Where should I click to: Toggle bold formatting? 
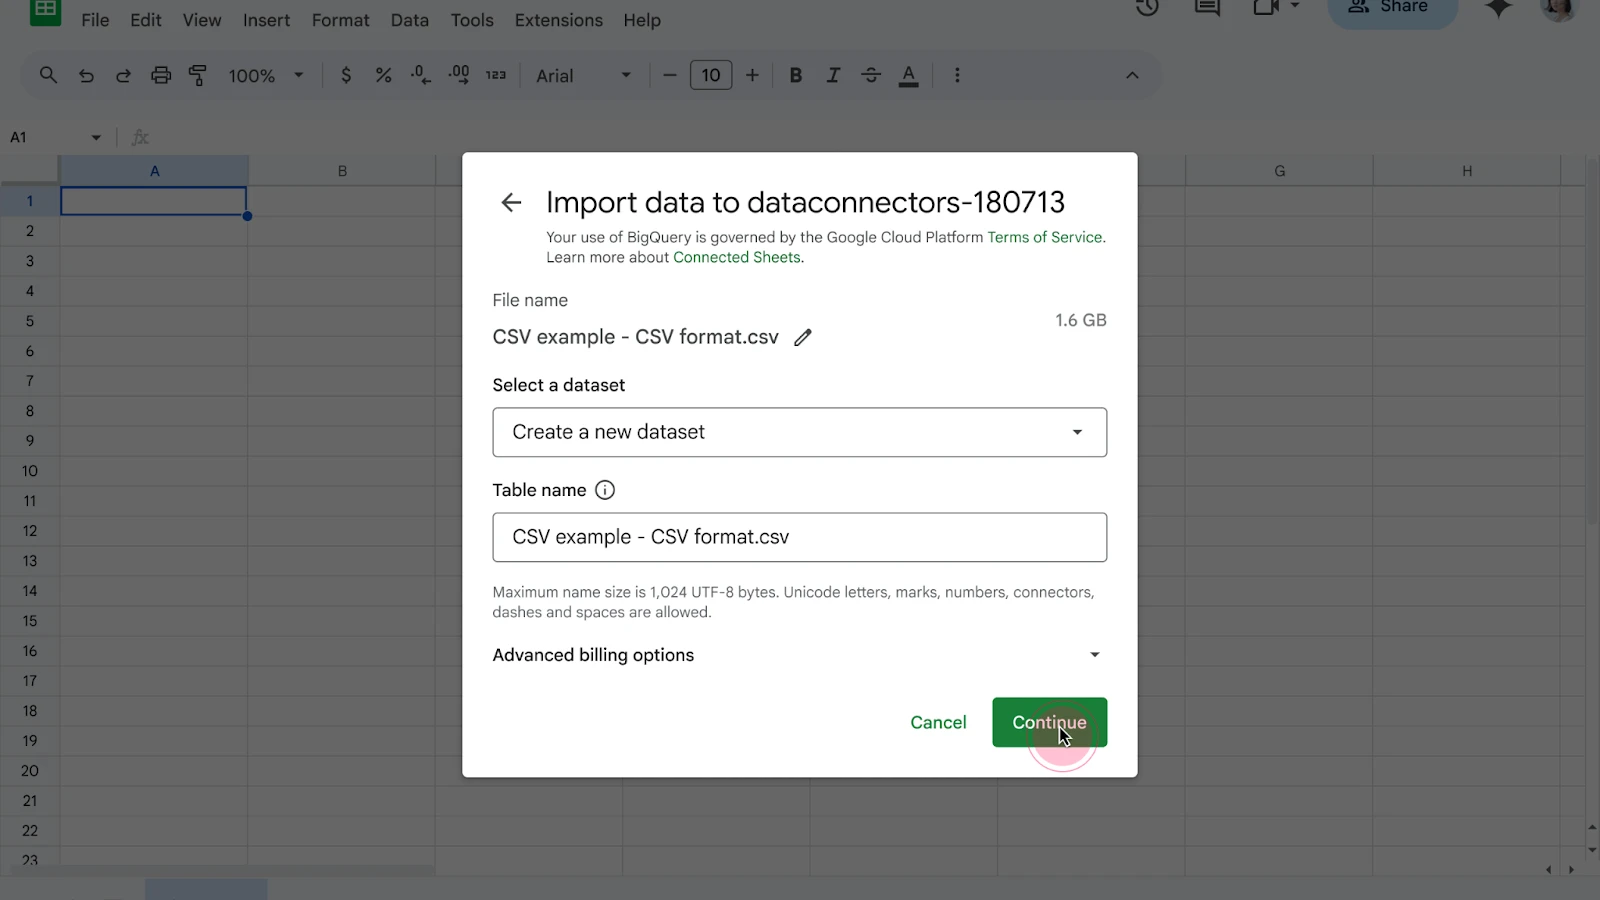[796, 75]
